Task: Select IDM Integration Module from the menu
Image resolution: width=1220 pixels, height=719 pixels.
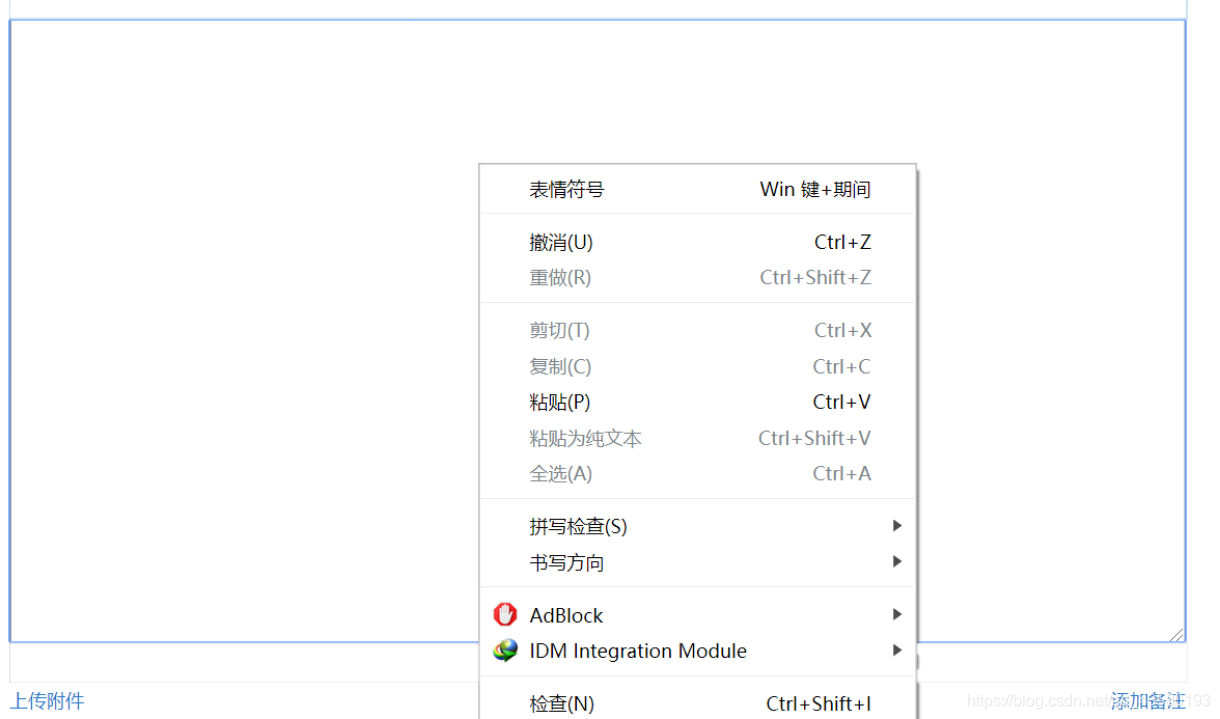Action: (x=637, y=651)
